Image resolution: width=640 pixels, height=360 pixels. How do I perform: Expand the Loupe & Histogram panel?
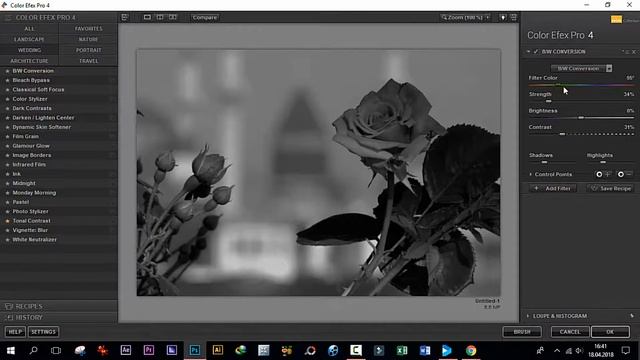[x=528, y=316]
